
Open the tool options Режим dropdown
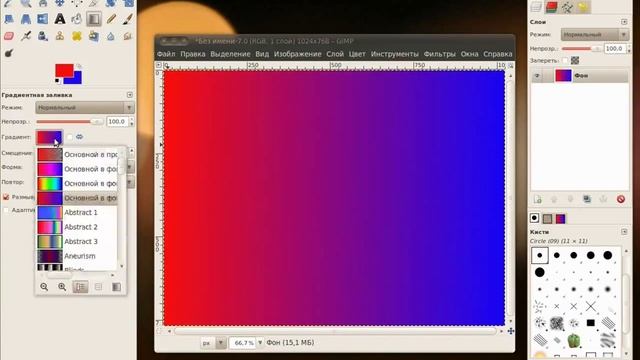[x=85, y=108]
